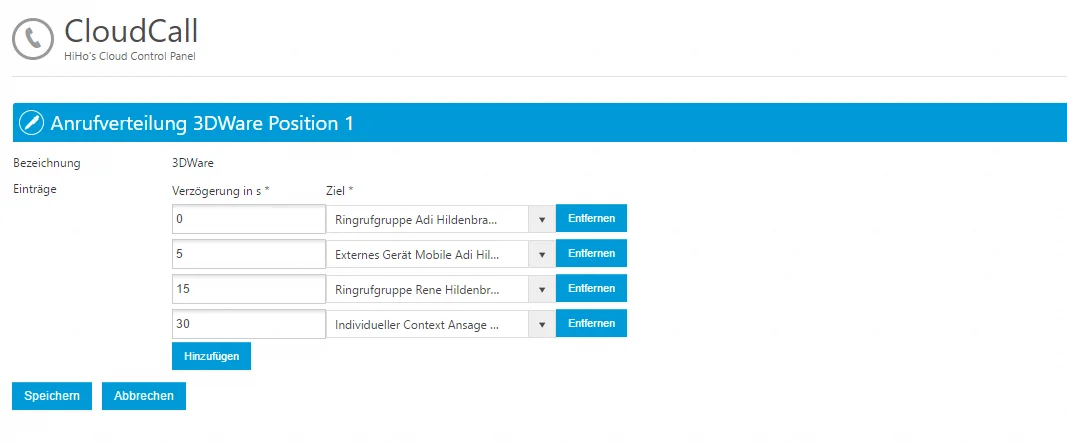Edit the delay field containing 30

click(x=249, y=324)
